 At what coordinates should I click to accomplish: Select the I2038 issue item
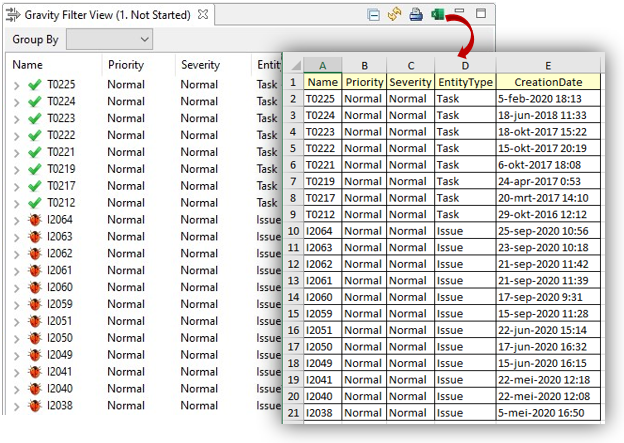click(x=63, y=406)
